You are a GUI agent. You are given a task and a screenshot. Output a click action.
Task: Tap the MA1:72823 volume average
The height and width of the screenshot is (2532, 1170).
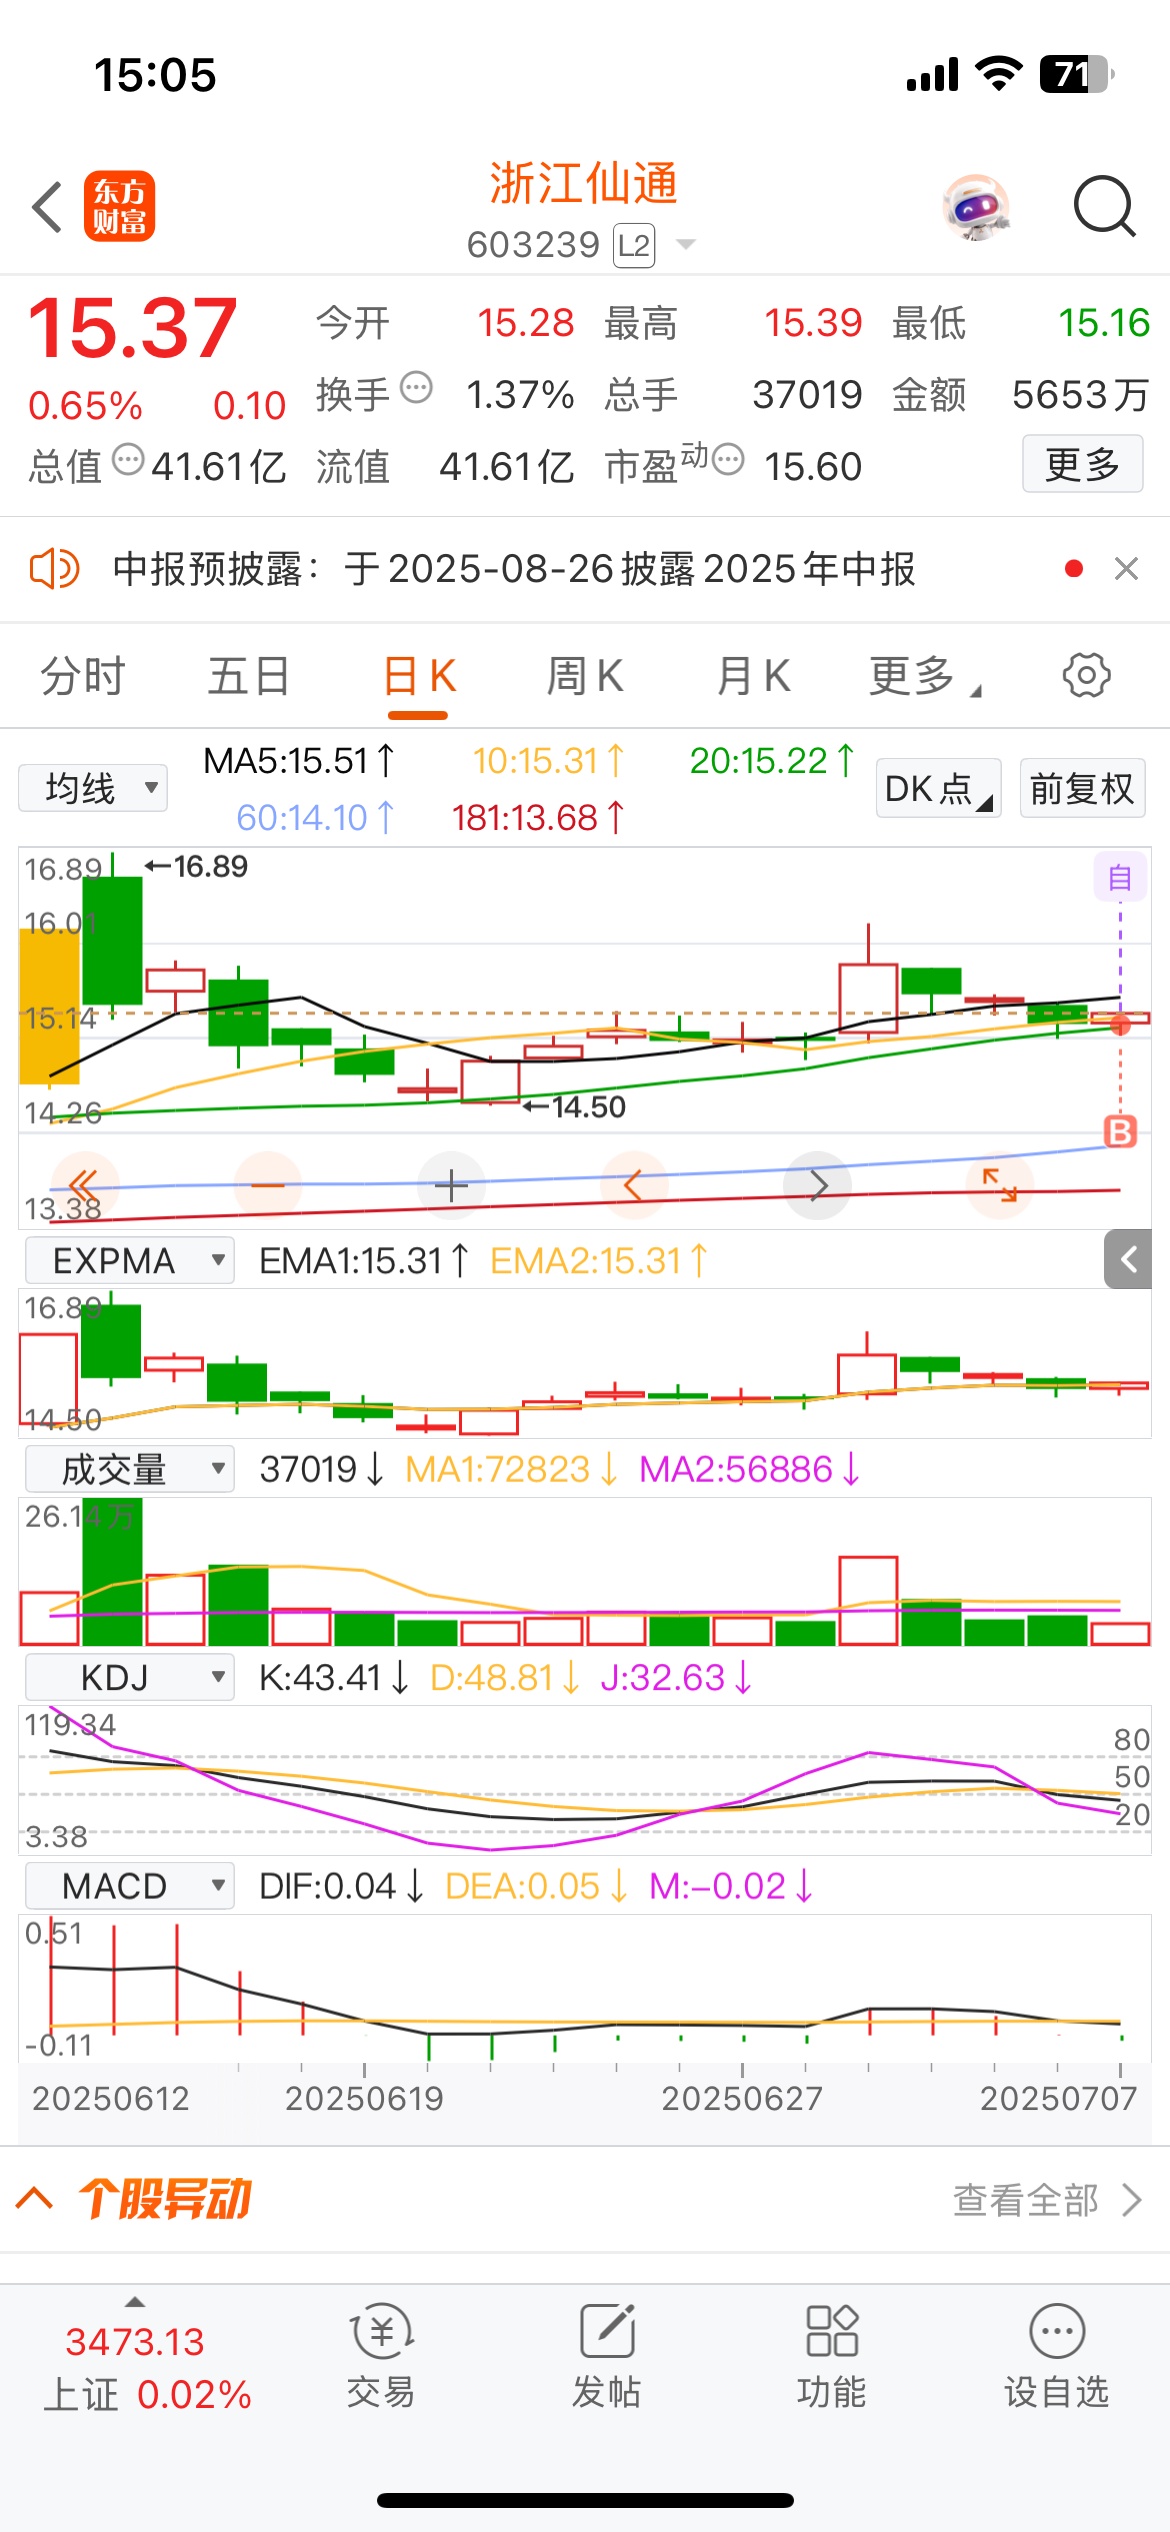(511, 1469)
